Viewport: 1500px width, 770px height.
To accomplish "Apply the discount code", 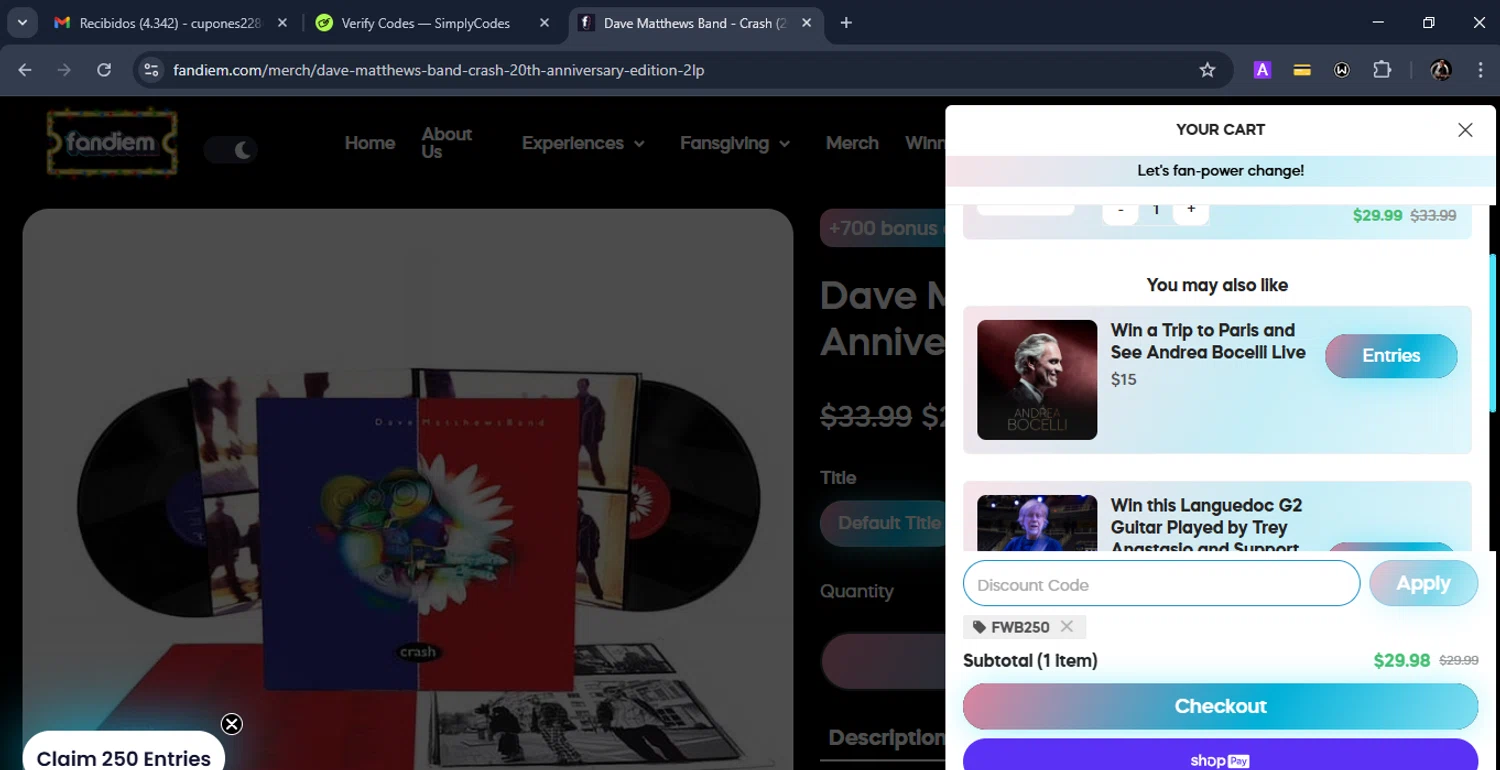I will (x=1423, y=583).
